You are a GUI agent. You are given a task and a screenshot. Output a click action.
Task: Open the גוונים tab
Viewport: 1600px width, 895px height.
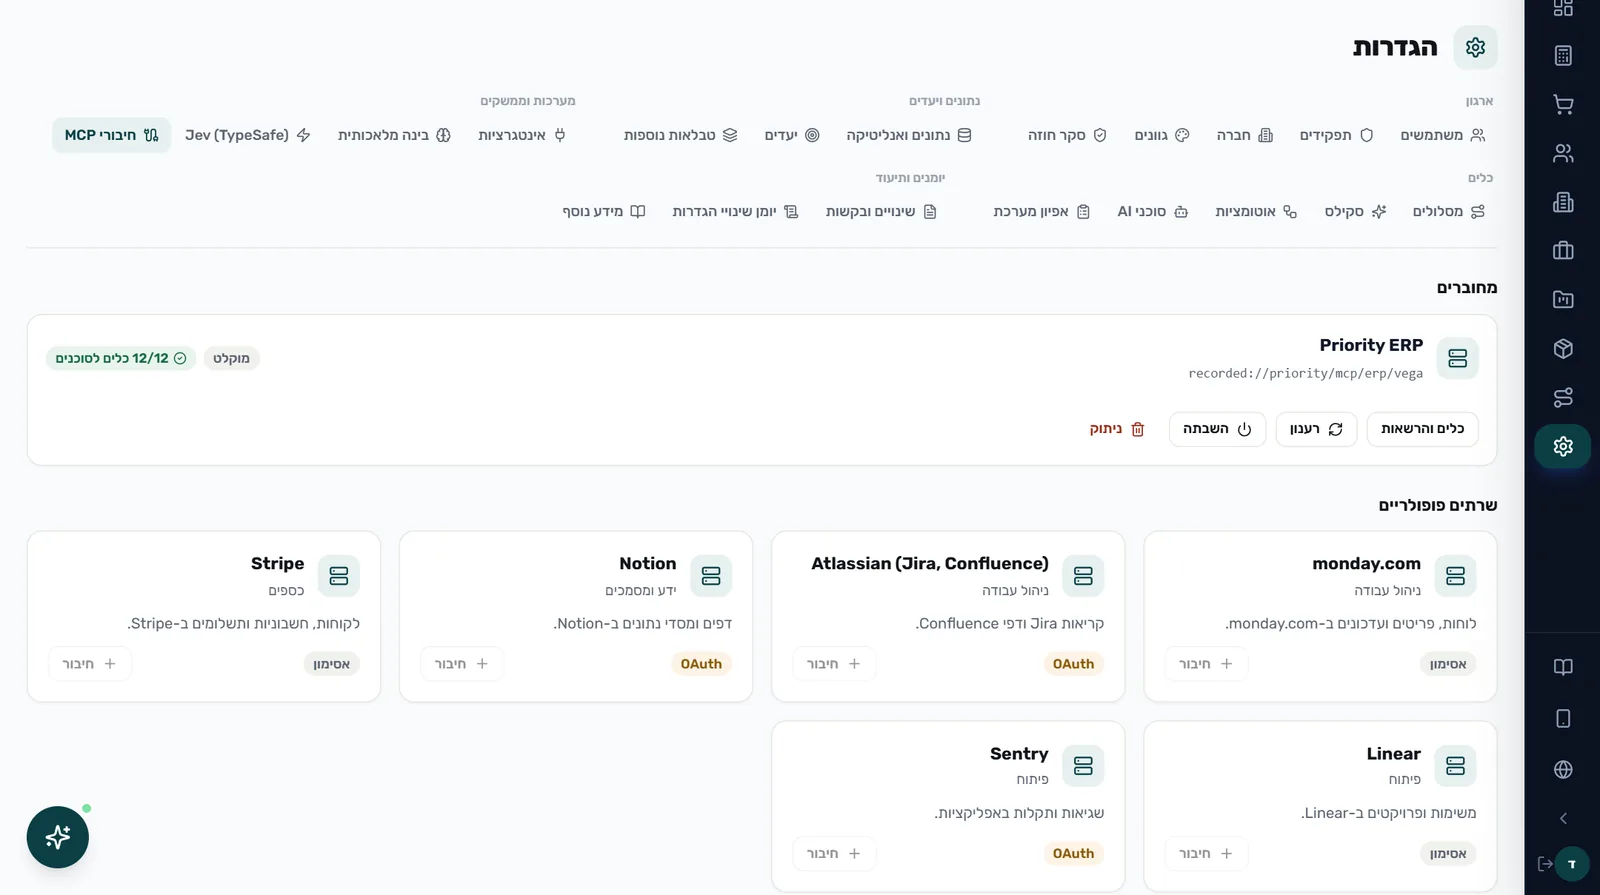[x=1161, y=135]
